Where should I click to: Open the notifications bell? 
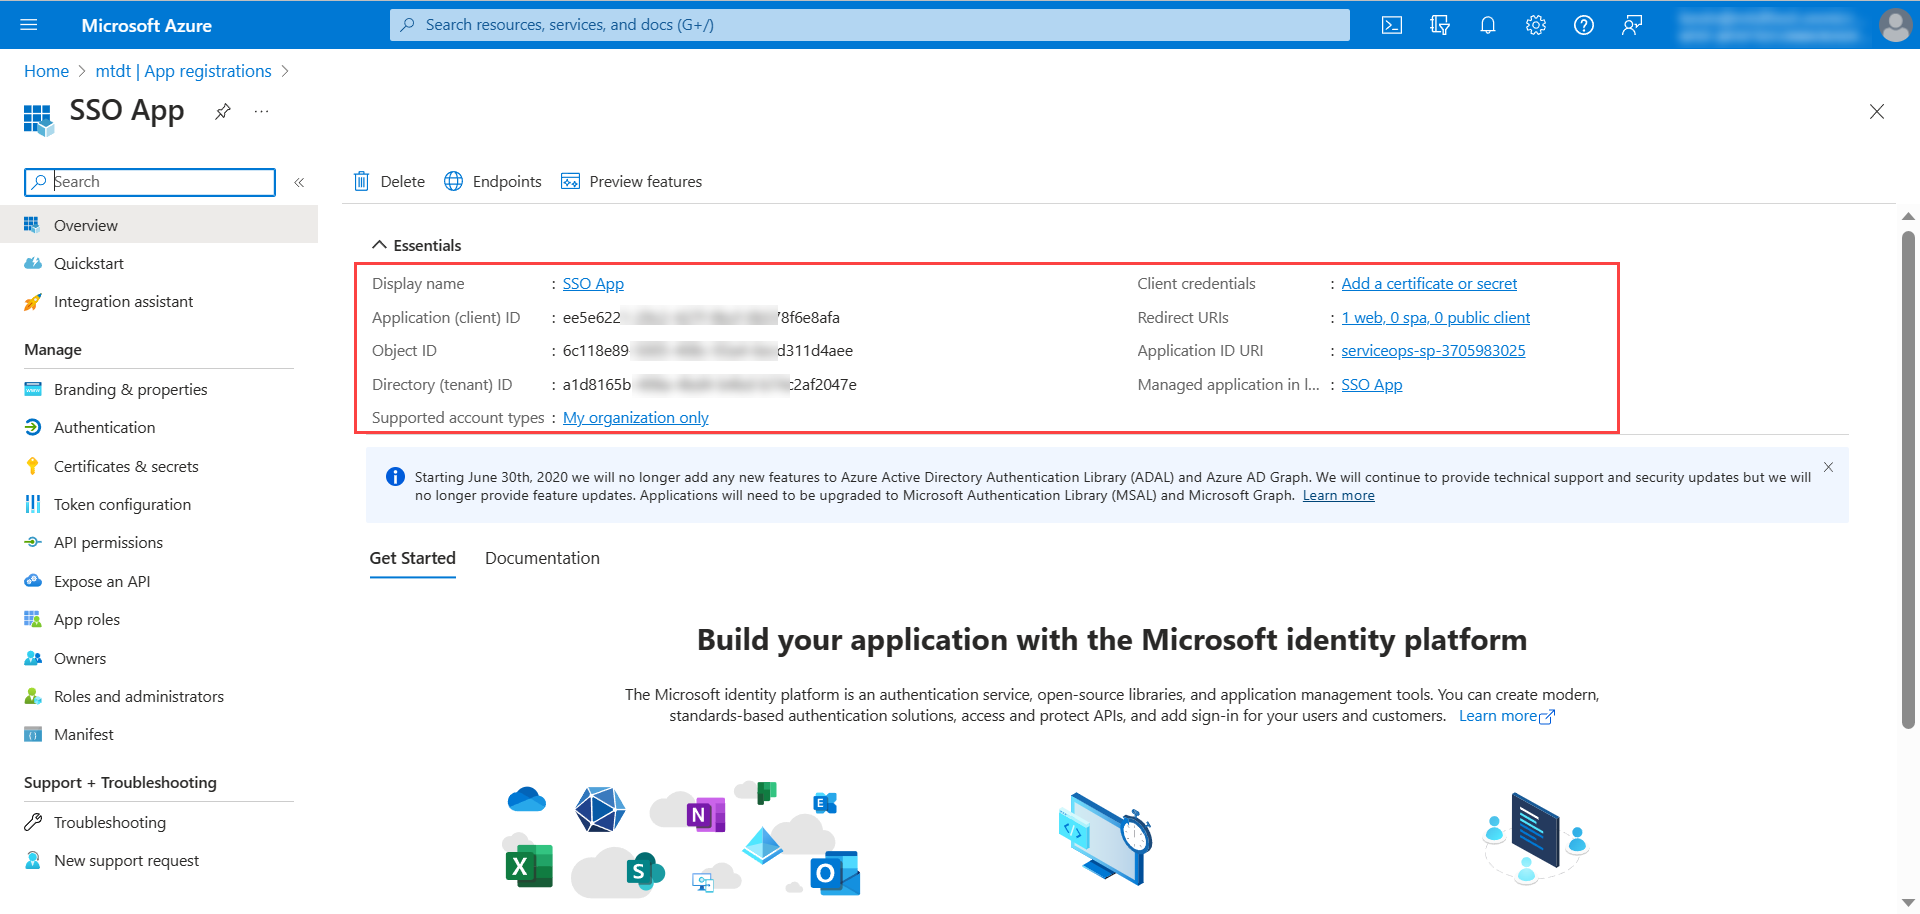[x=1487, y=25]
